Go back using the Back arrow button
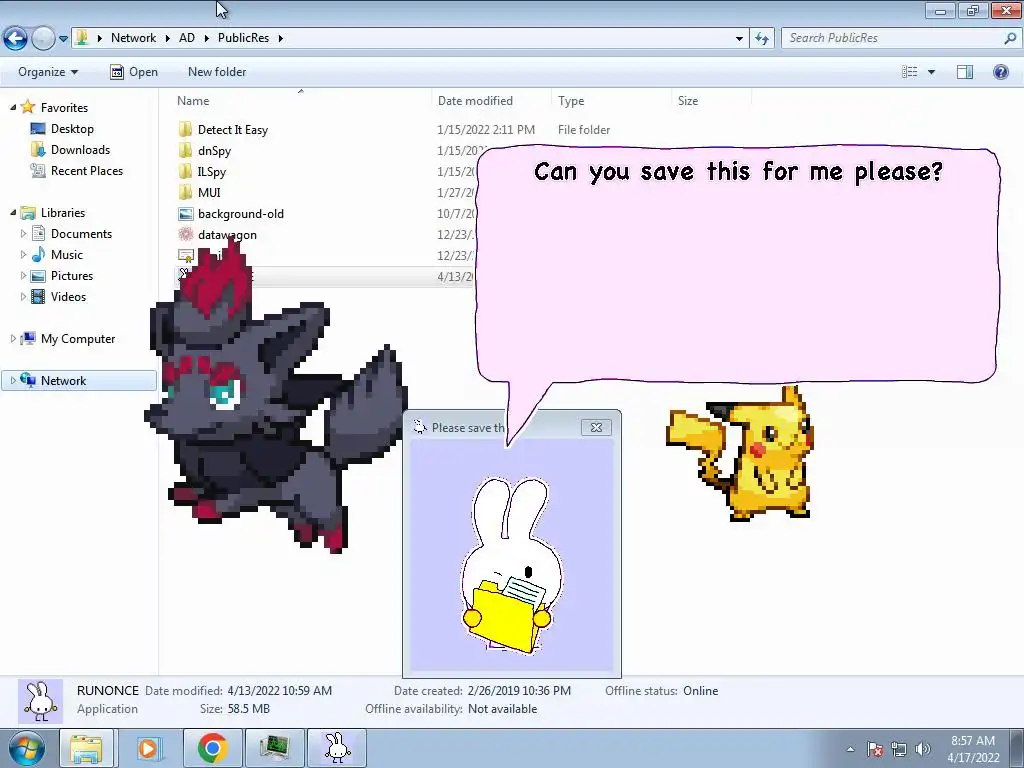 click(16, 39)
